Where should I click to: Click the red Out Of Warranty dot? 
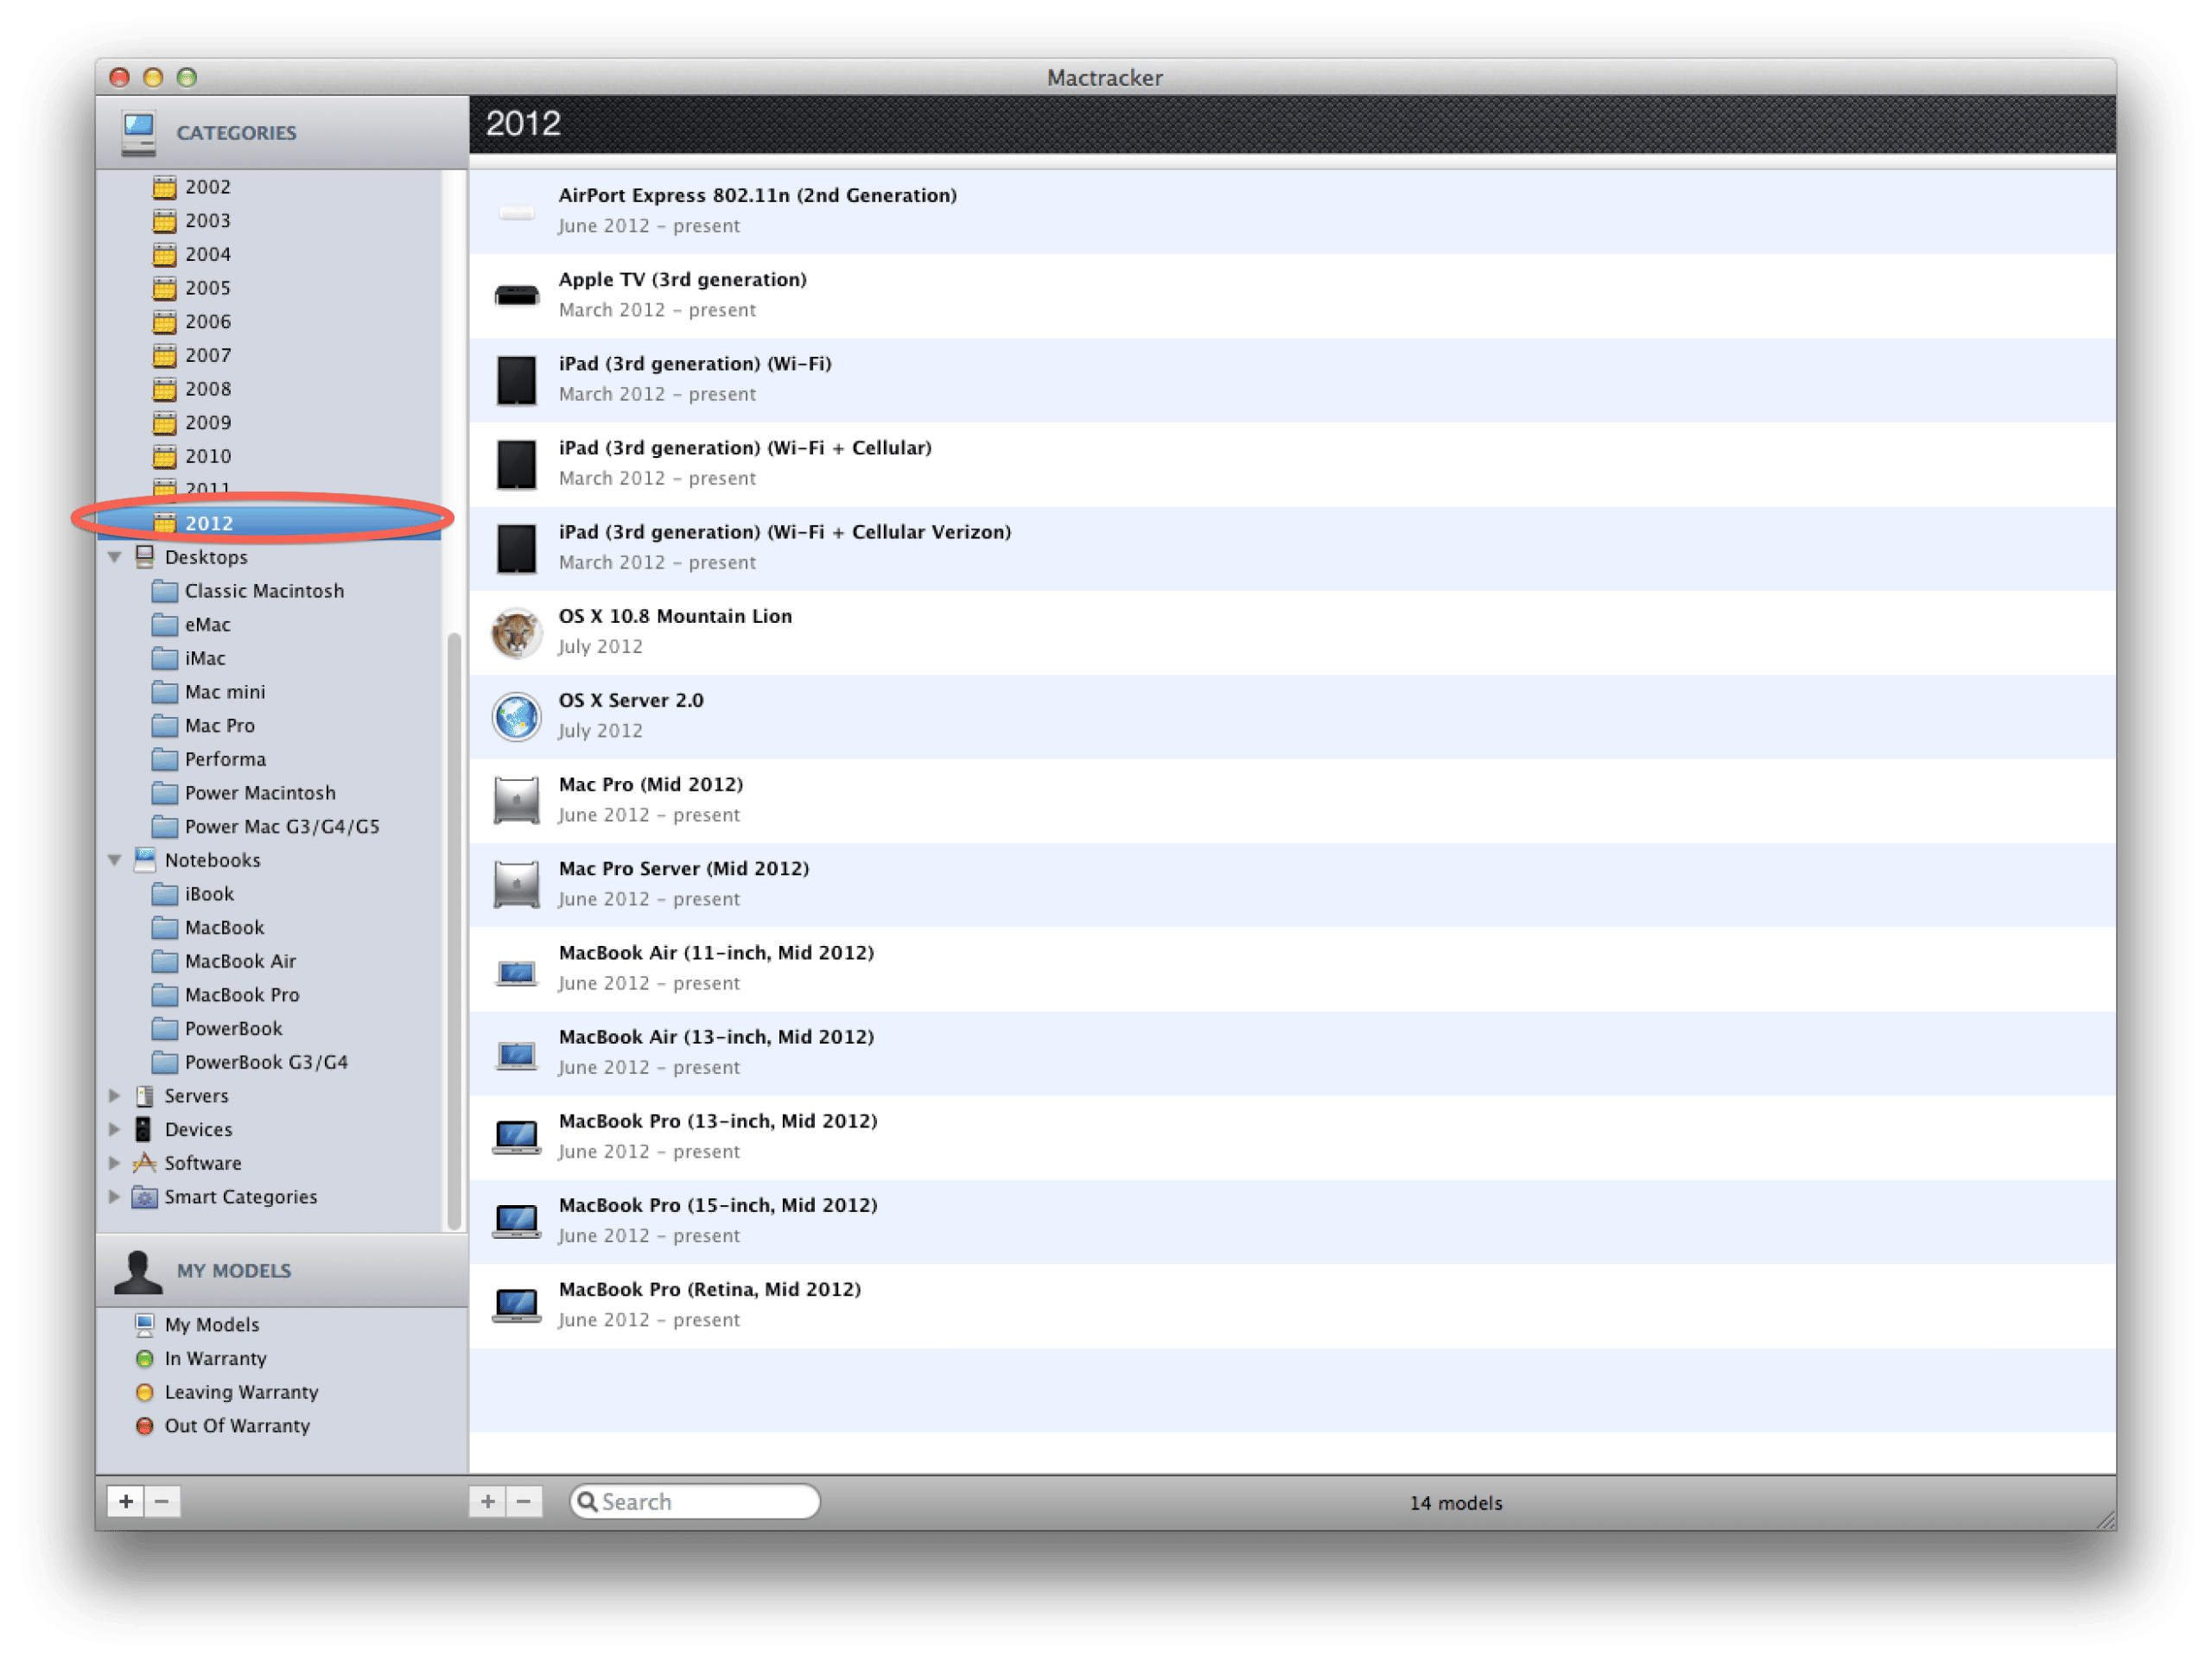coord(145,1427)
